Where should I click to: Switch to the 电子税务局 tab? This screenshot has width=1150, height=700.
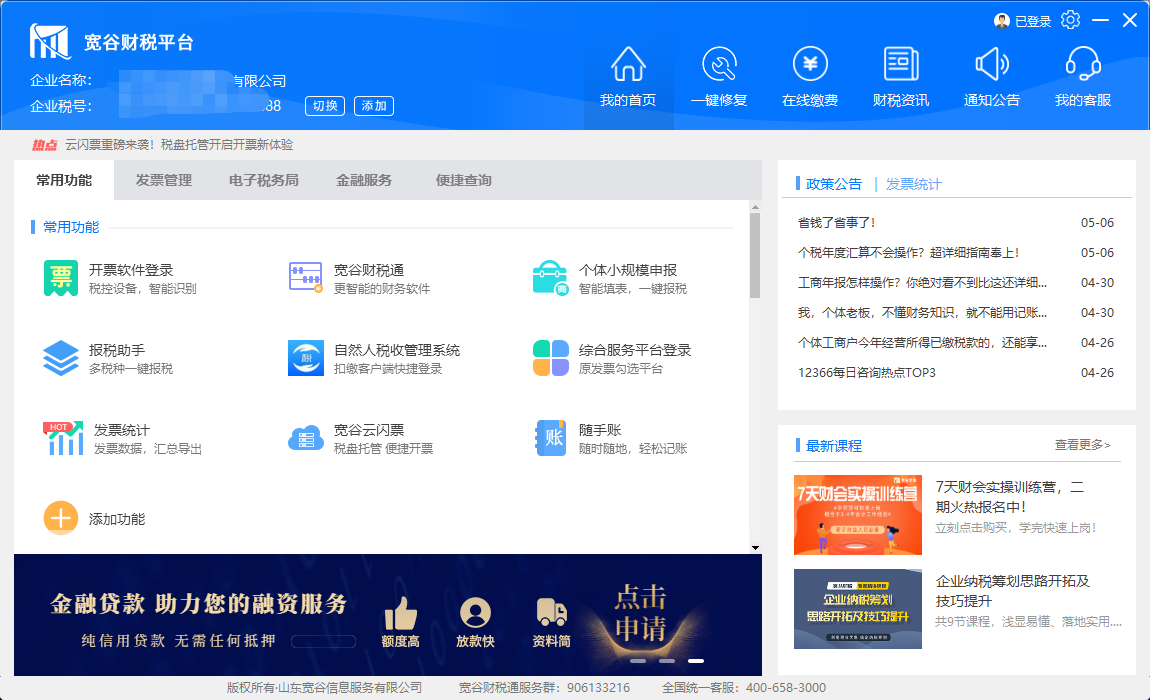pos(264,181)
